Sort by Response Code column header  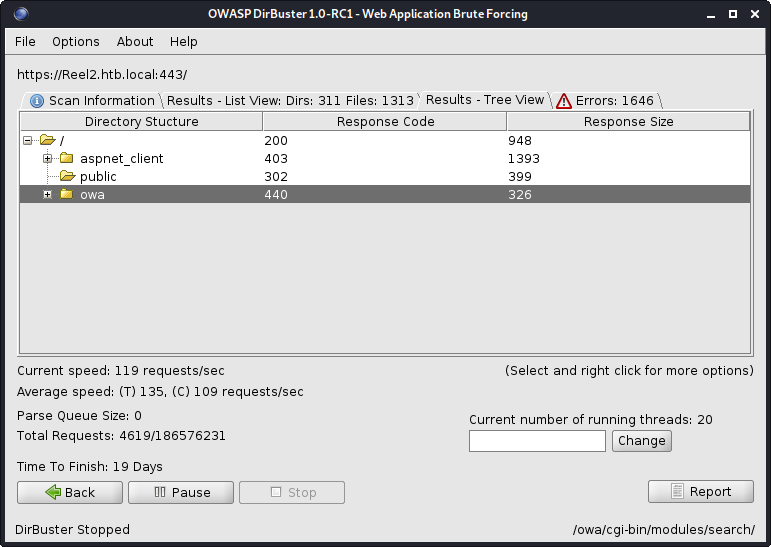pos(385,122)
